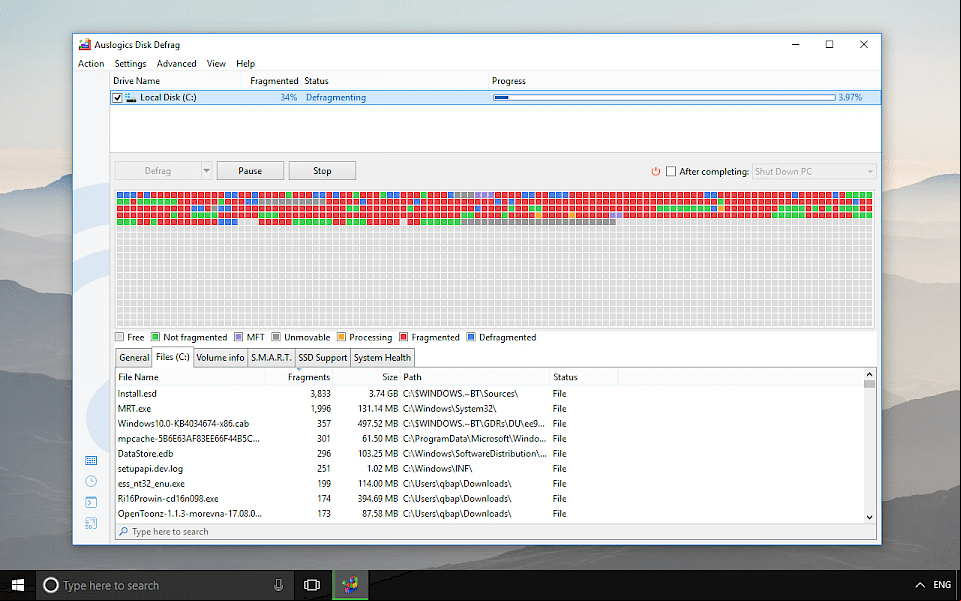Click the ENG language indicator in tray
The image size is (961, 601).
click(x=942, y=585)
